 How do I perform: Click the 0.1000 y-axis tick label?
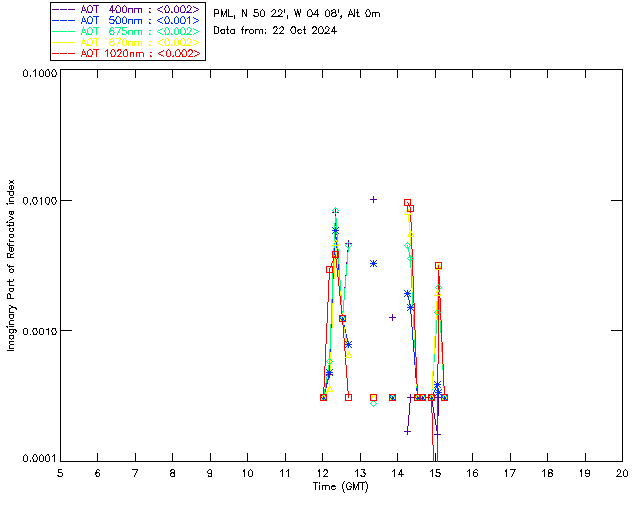pos(40,73)
